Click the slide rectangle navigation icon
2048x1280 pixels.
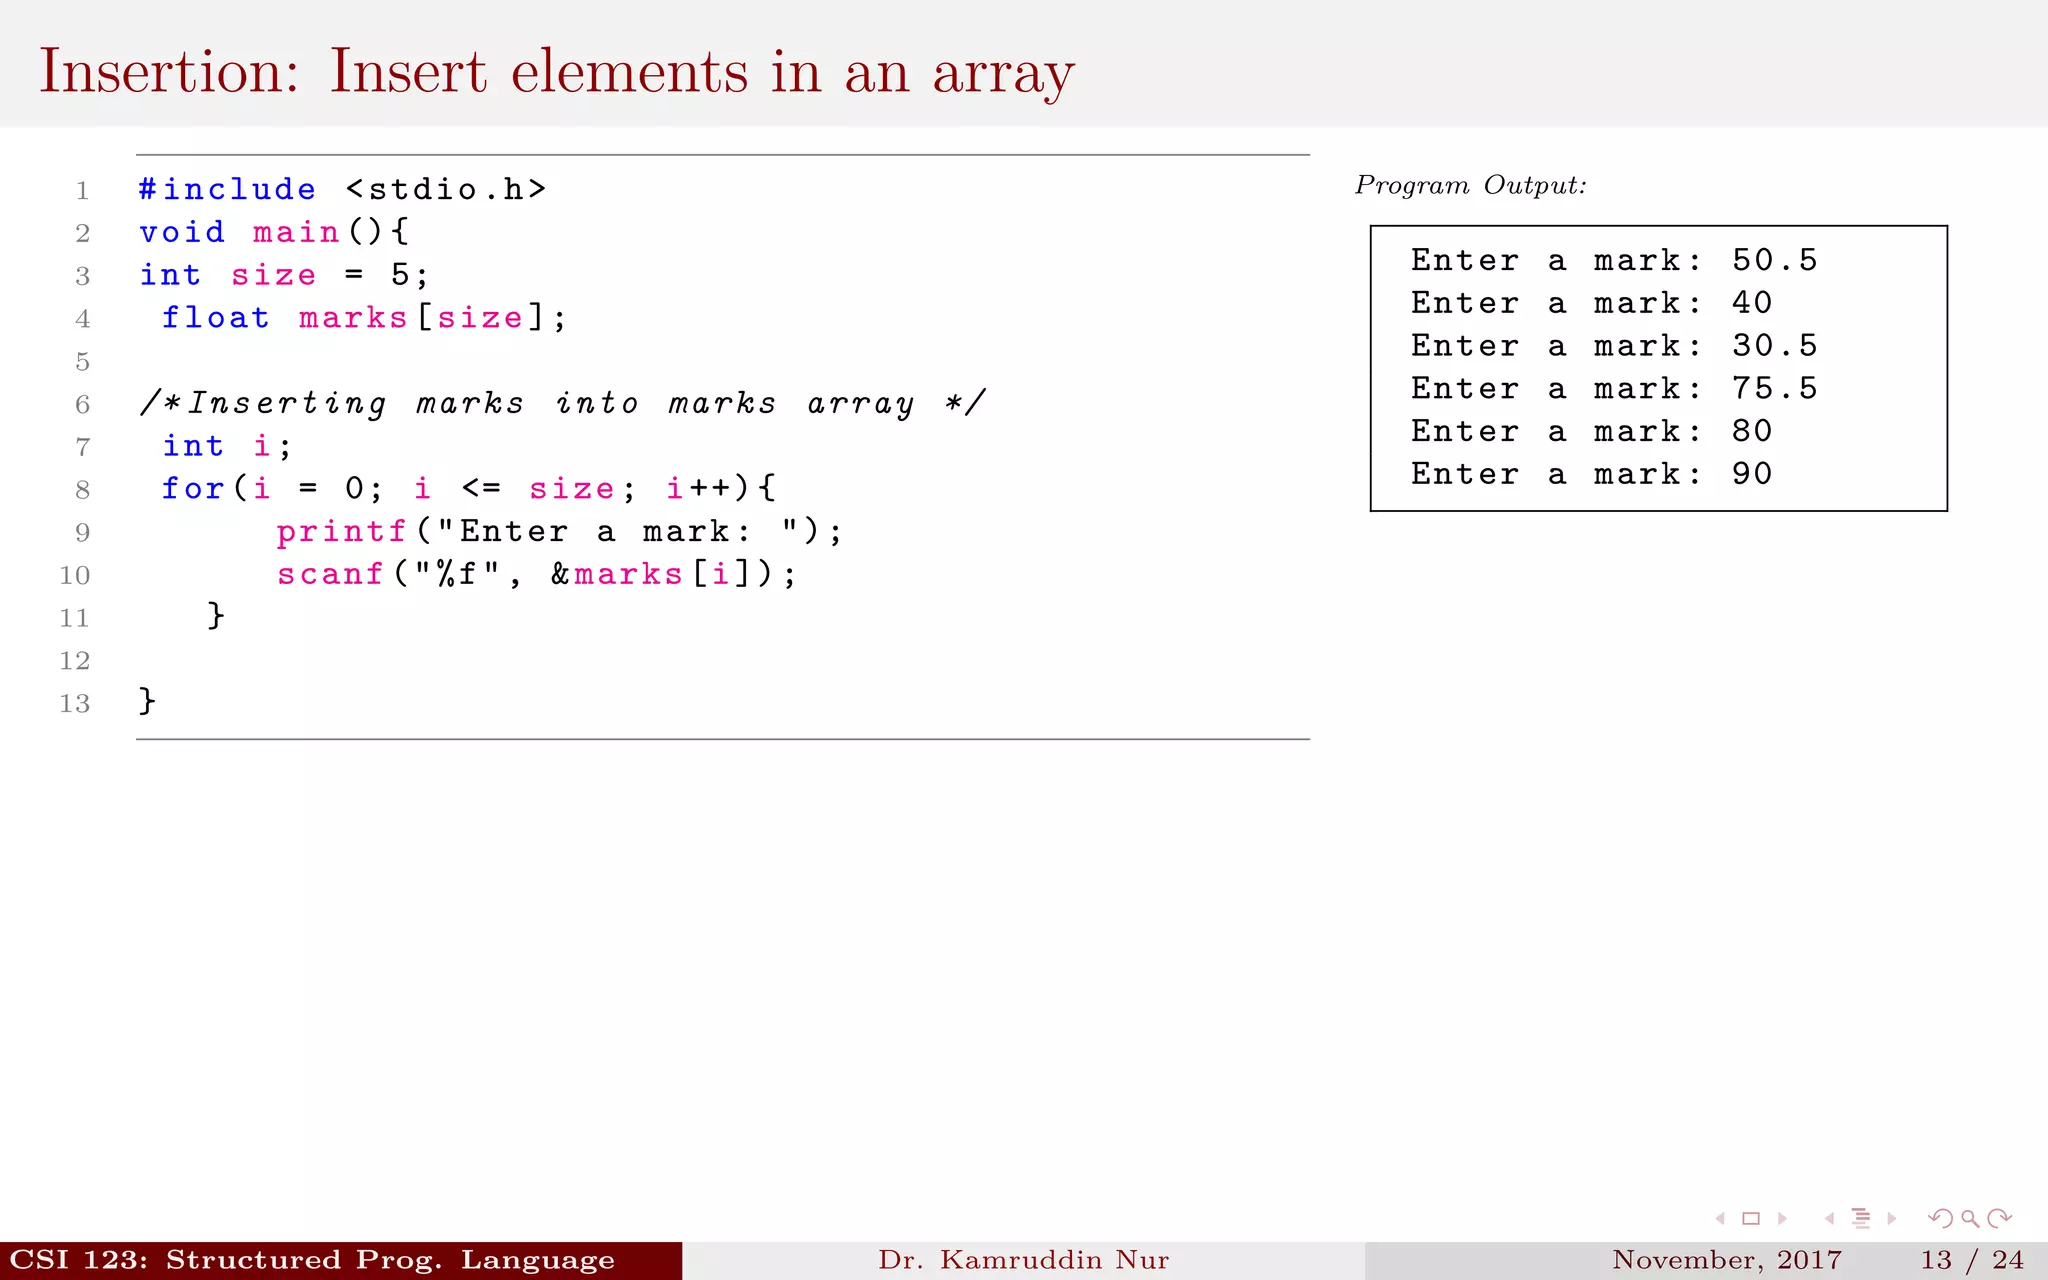coord(1750,1218)
